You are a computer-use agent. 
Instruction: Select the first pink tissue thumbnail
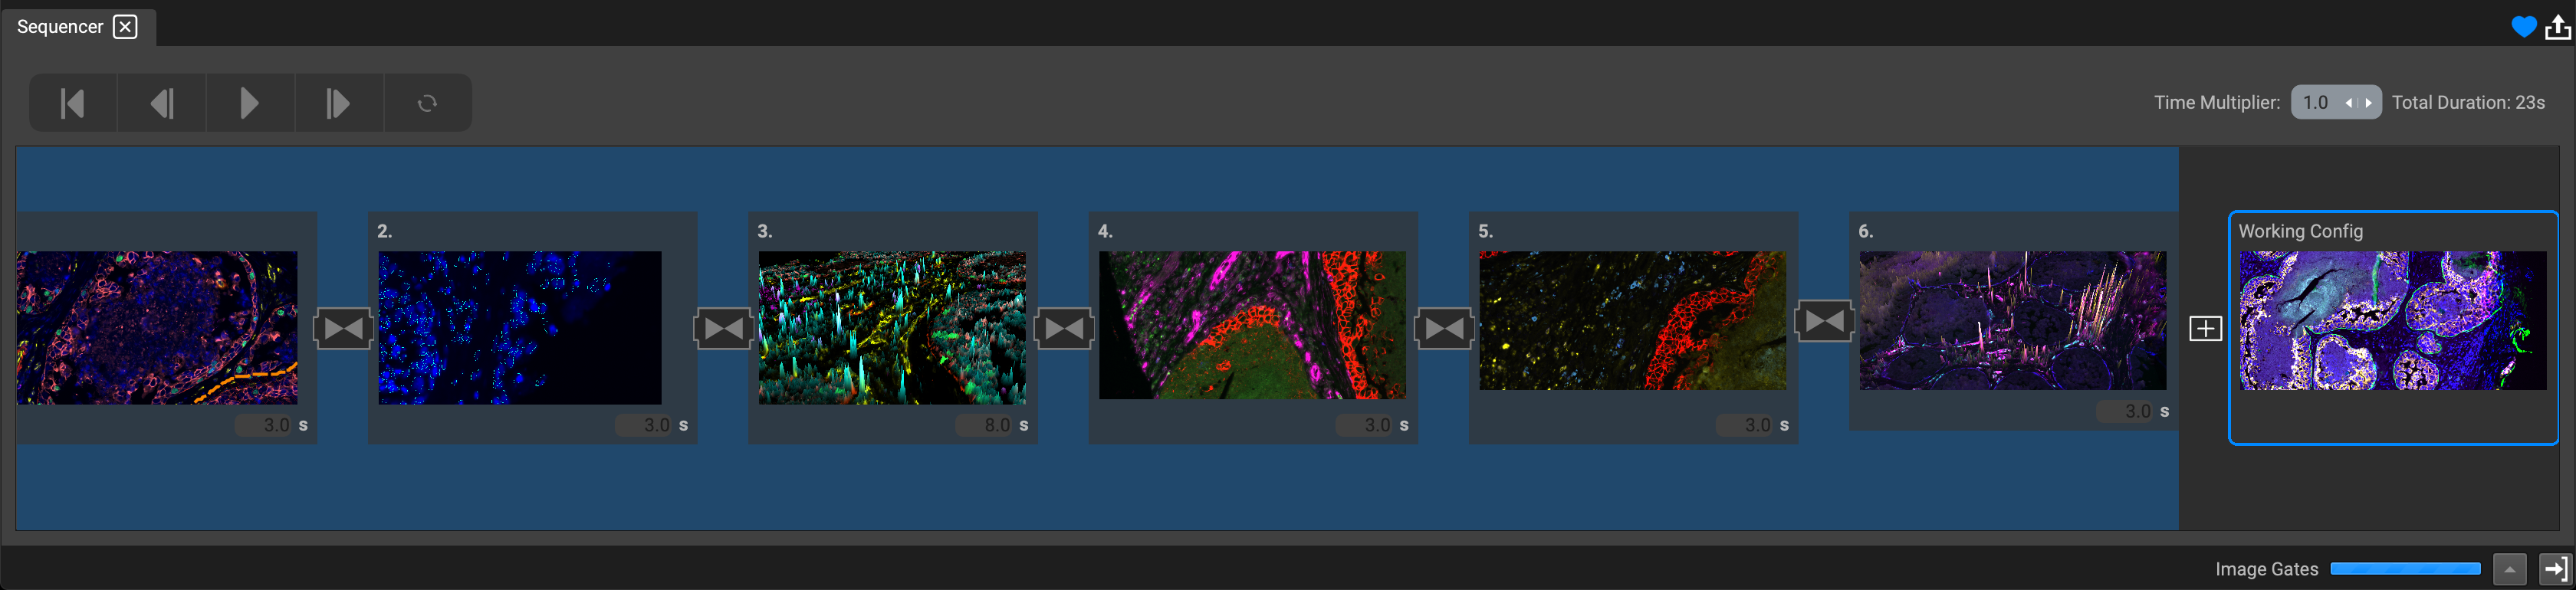pos(157,328)
